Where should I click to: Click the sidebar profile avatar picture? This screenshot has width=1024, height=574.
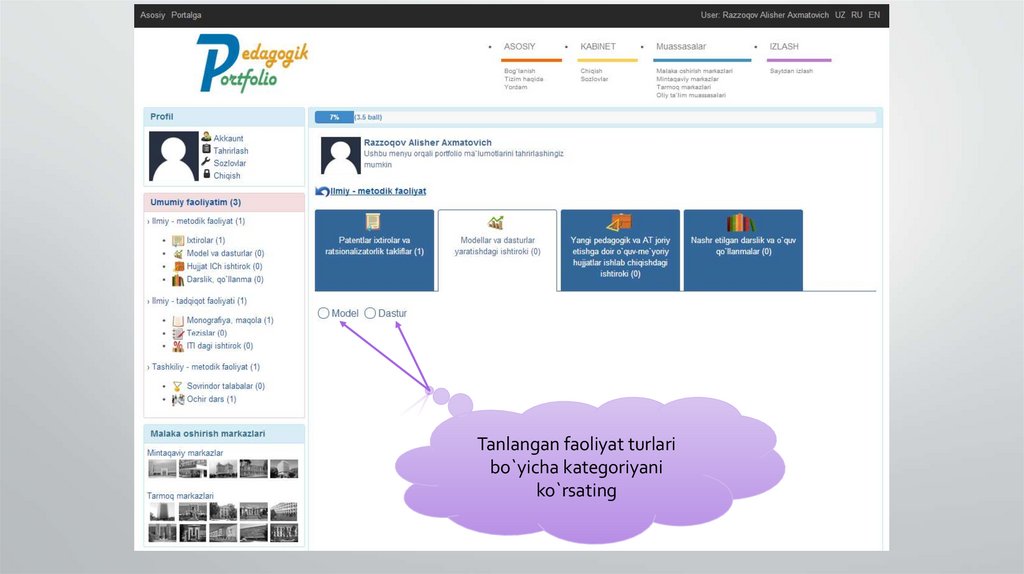[174, 156]
